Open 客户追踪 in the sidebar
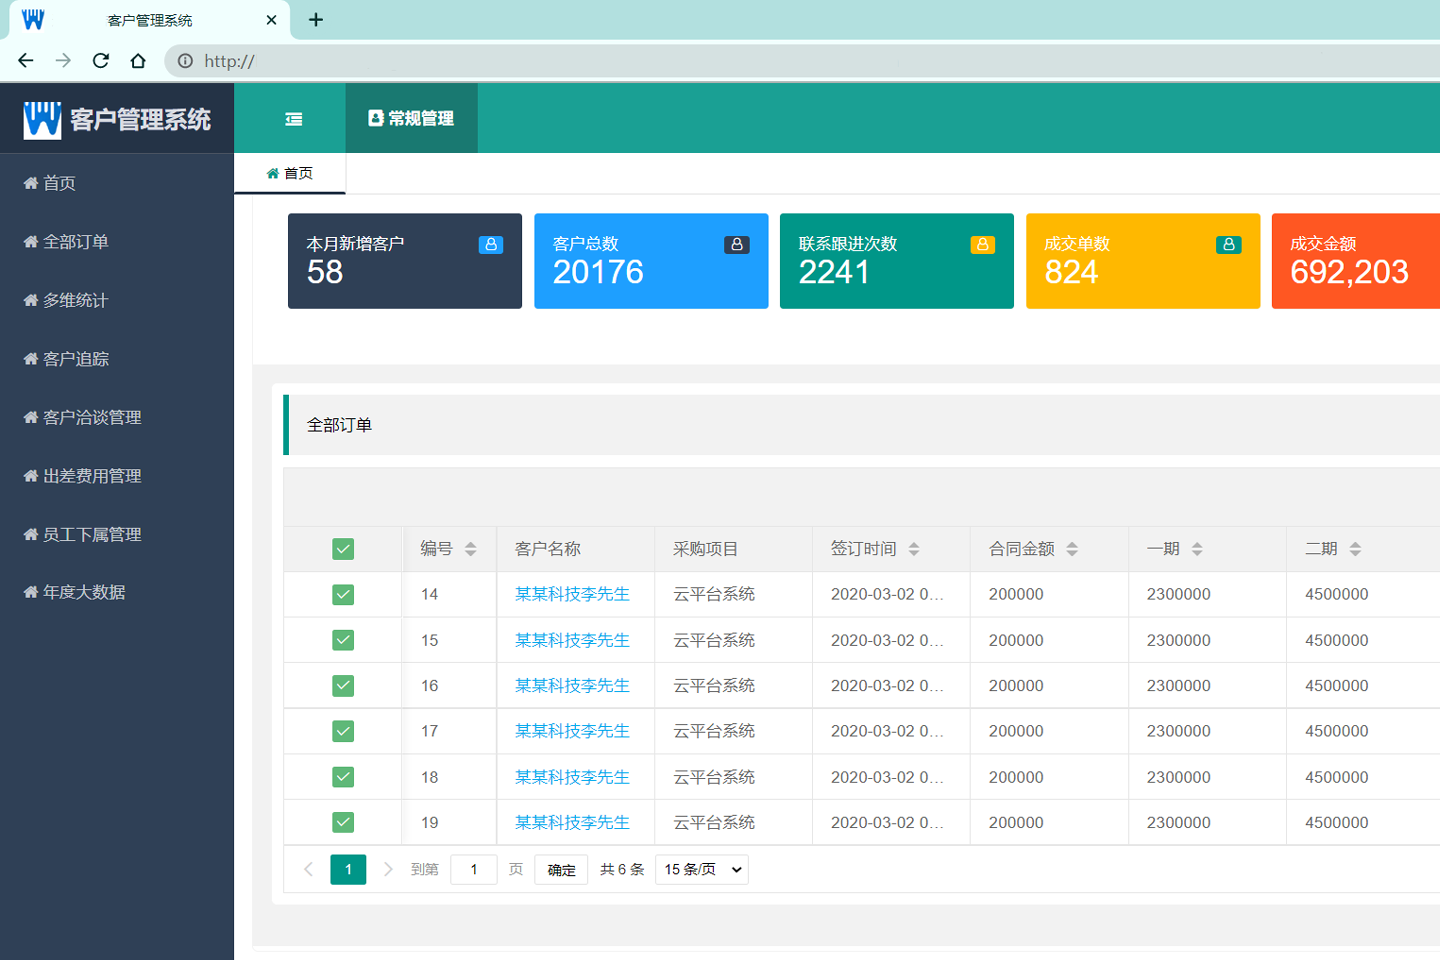 coord(117,359)
